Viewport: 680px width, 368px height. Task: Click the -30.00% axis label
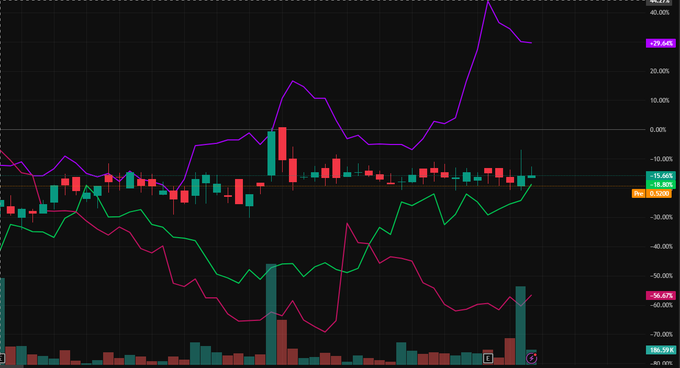pyautogui.click(x=660, y=217)
